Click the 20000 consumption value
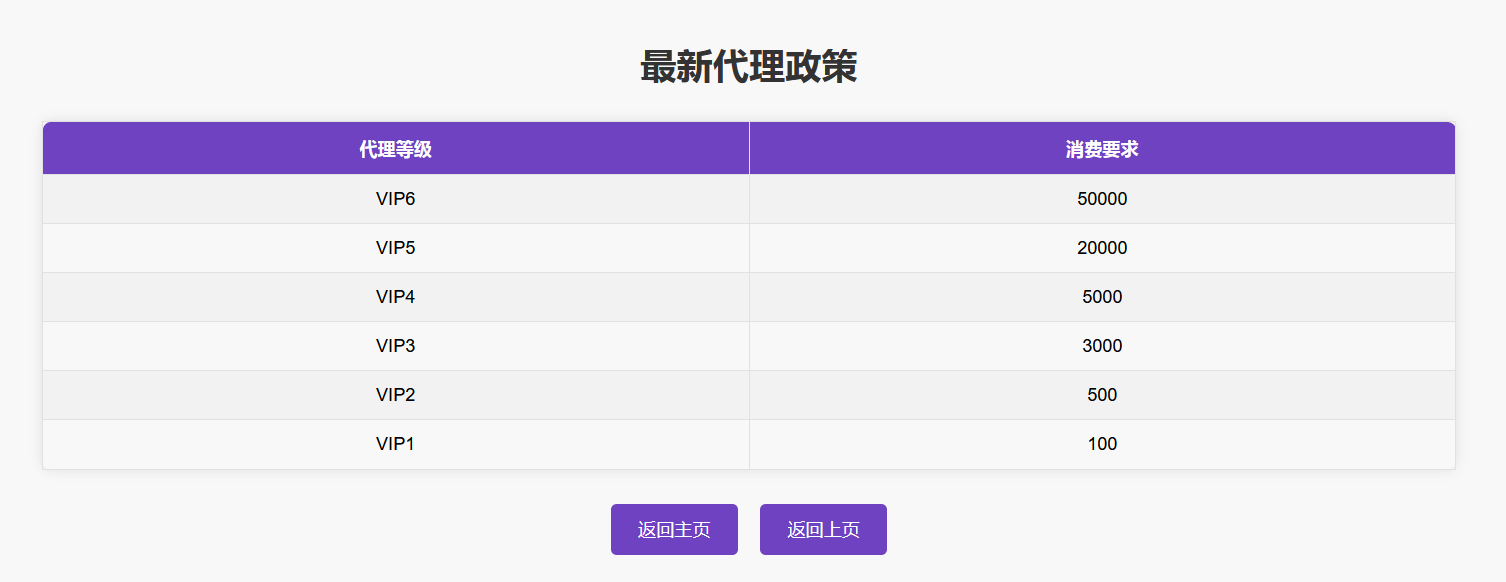Viewport: 1506px width, 582px height. click(x=1102, y=247)
